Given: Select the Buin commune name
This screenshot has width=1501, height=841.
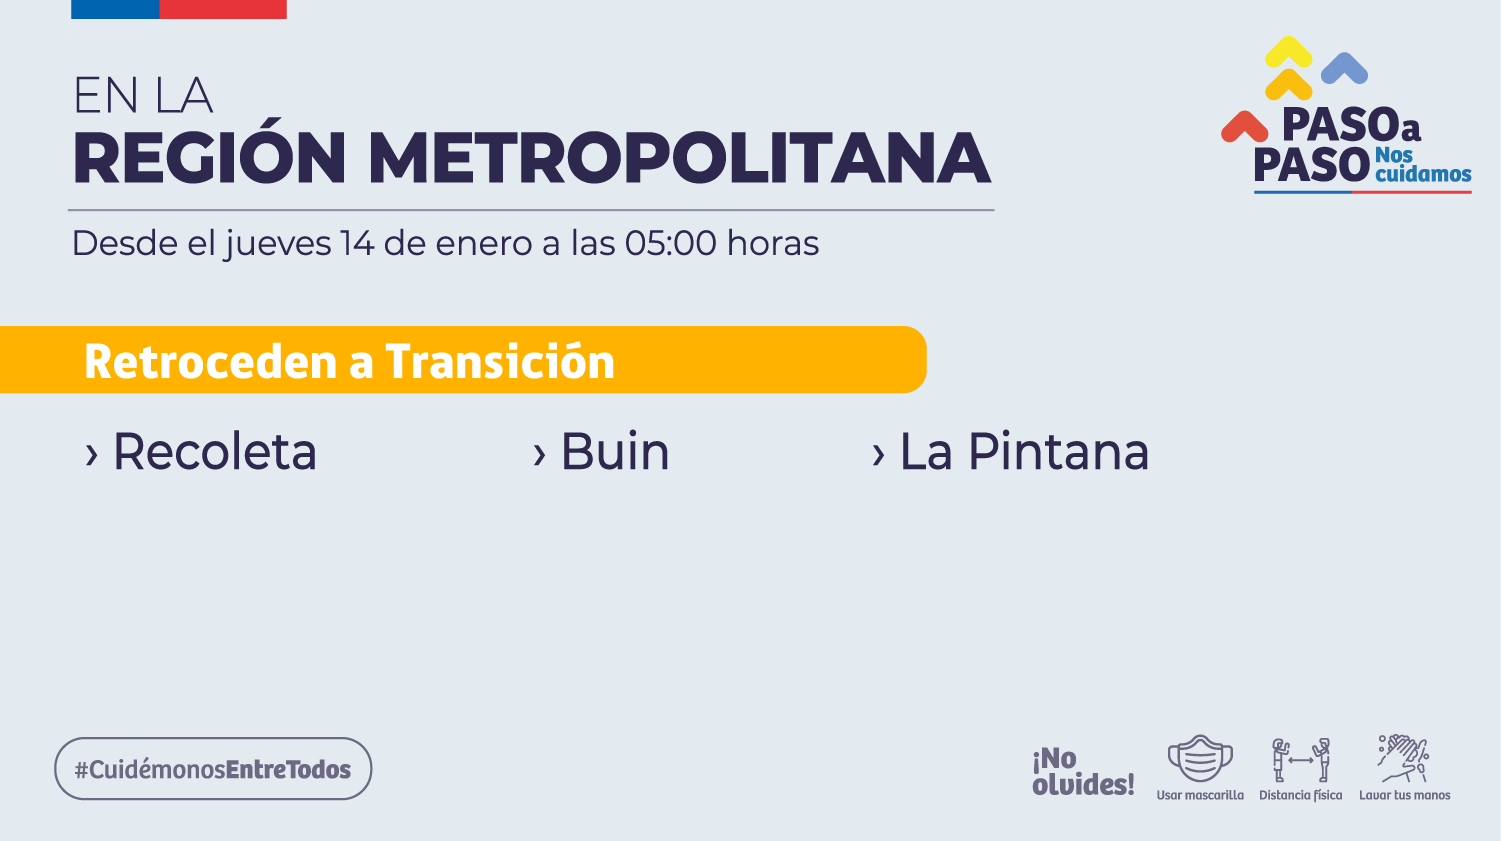Looking at the screenshot, I should (x=615, y=452).
